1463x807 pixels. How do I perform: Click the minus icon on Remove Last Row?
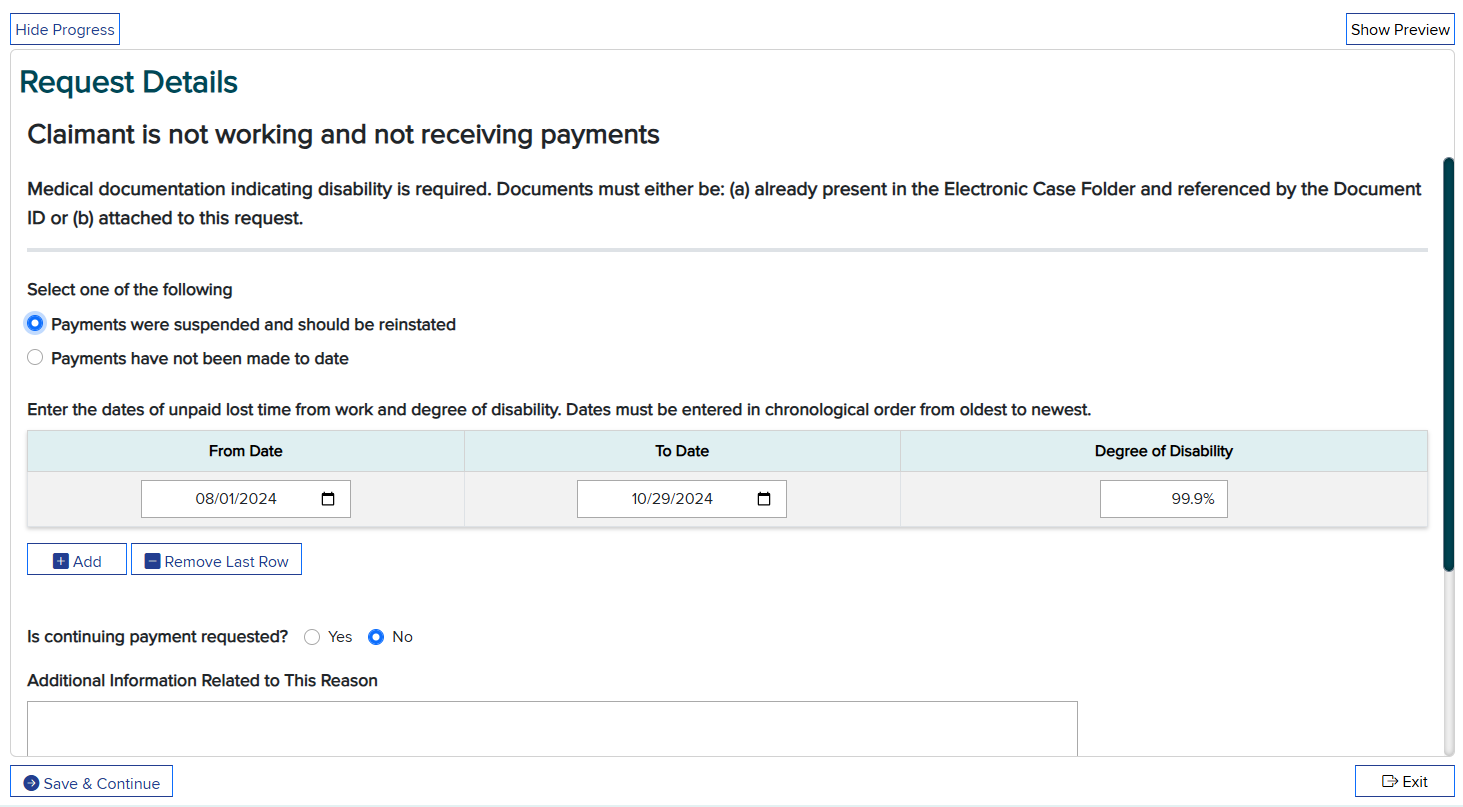tap(152, 562)
